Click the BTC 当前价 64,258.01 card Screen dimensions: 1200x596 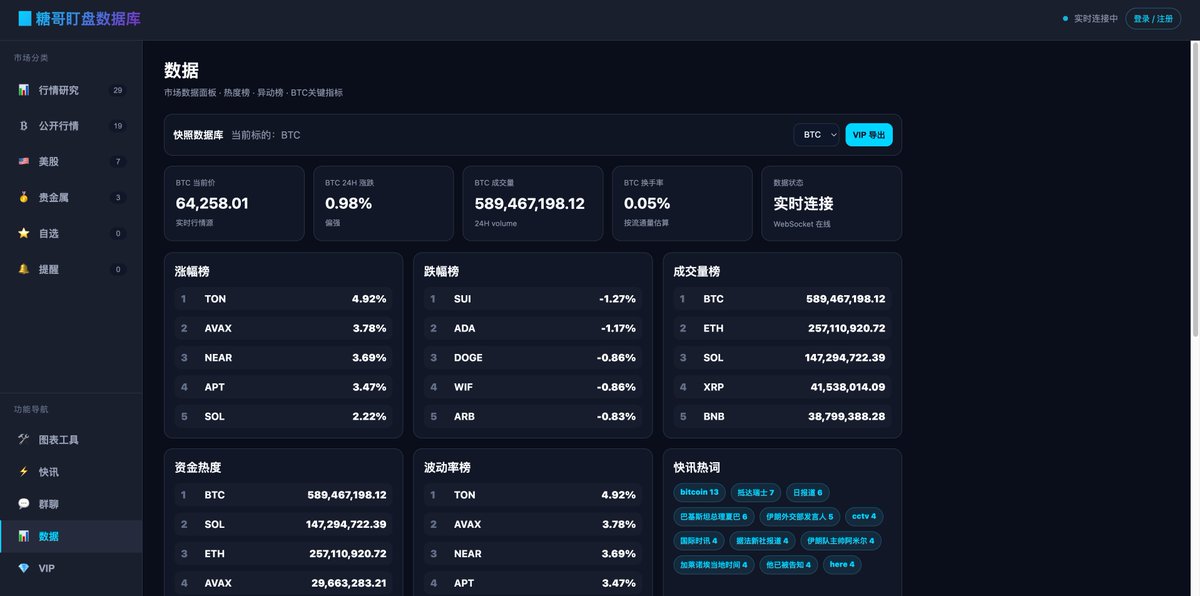[234, 203]
